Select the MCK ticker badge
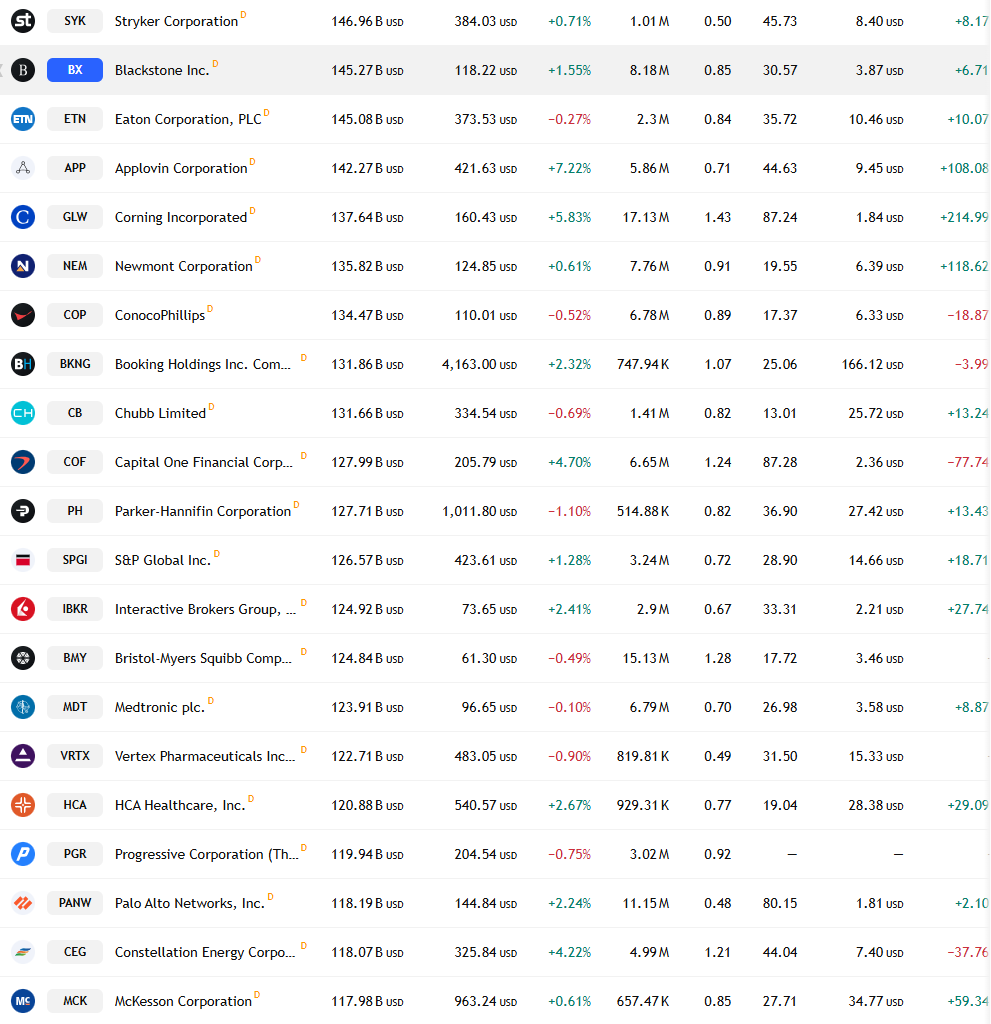991x1024 pixels. pyautogui.click(x=75, y=1000)
